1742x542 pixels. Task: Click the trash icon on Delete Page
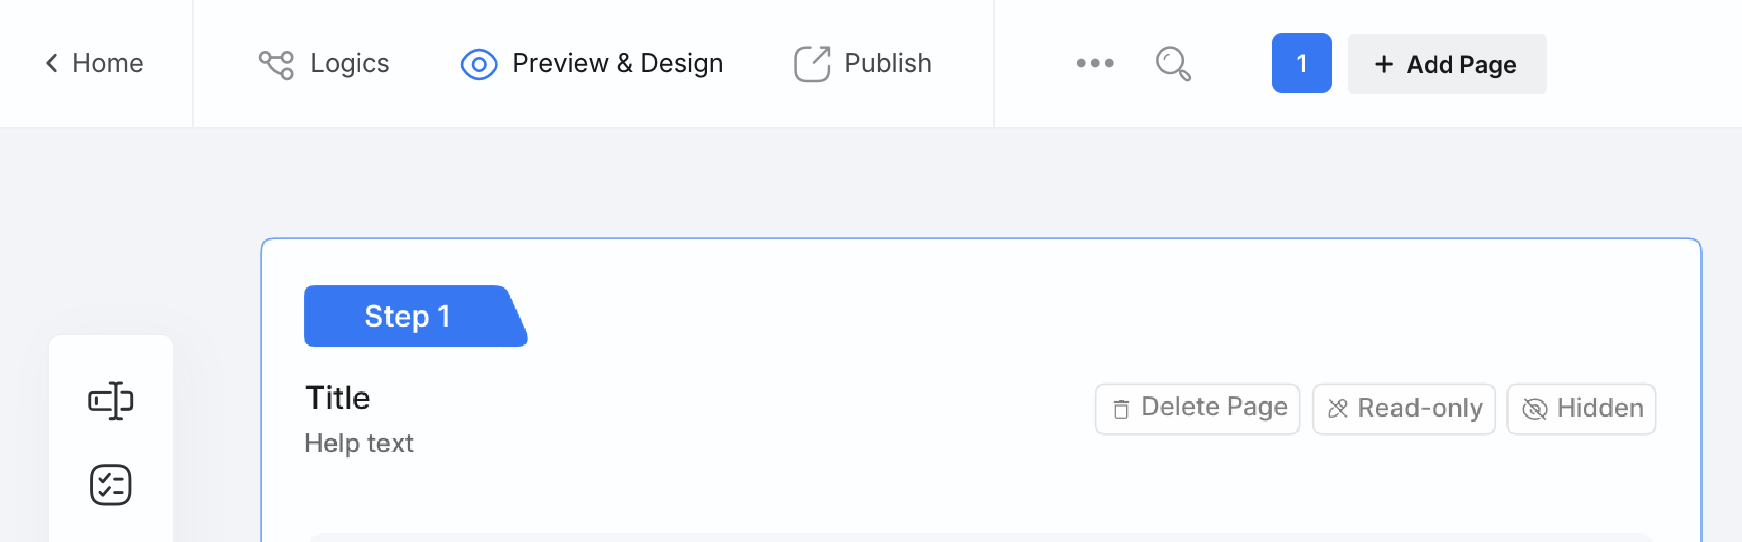[1122, 409]
